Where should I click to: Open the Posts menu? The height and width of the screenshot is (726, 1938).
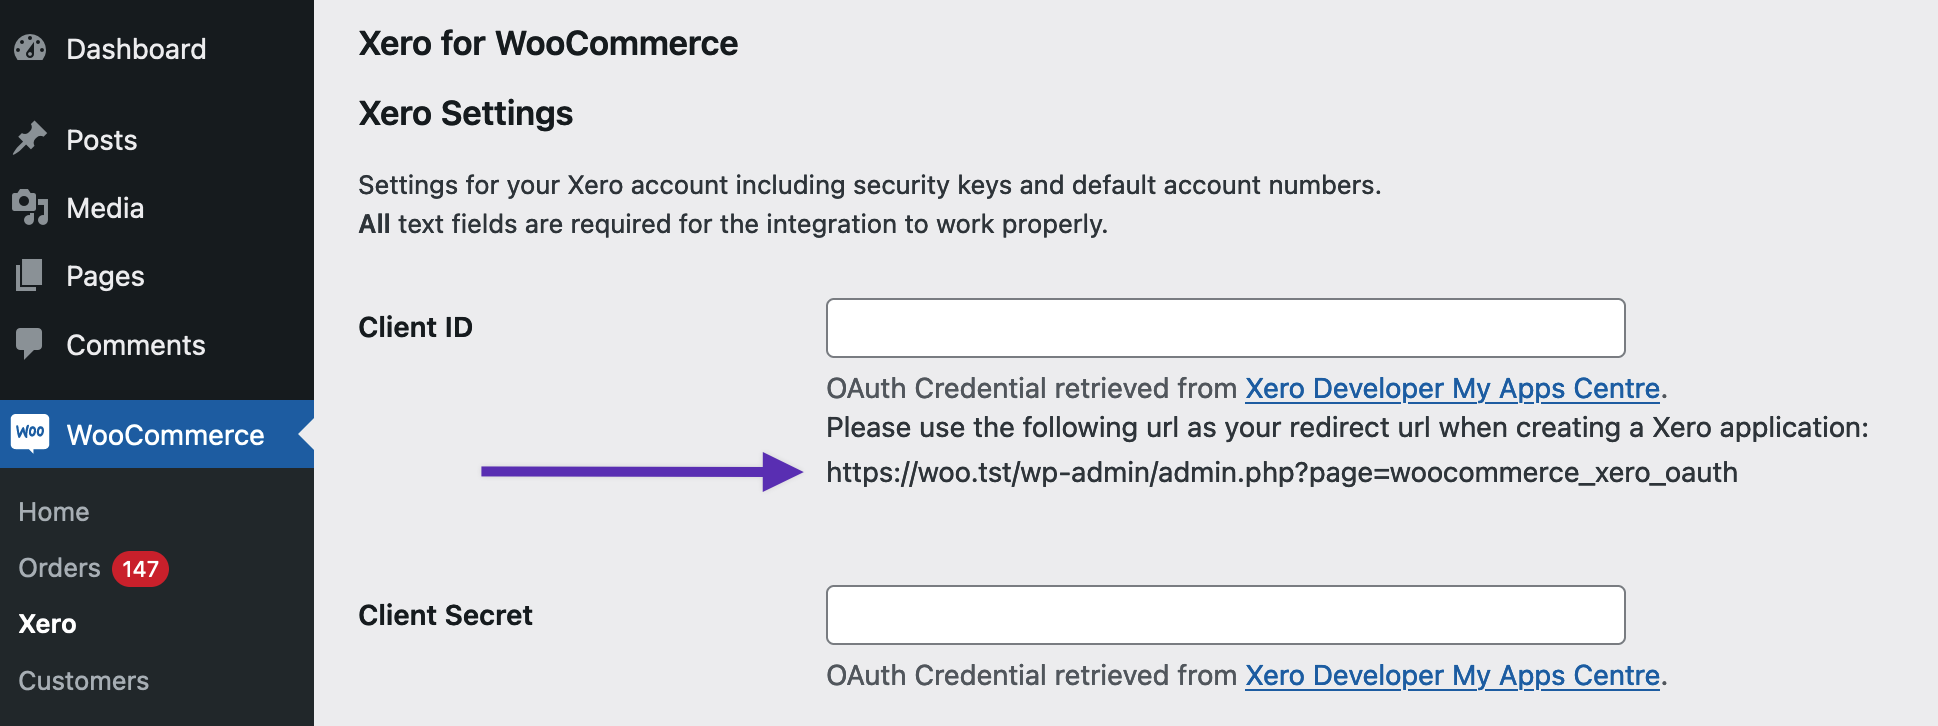101,139
